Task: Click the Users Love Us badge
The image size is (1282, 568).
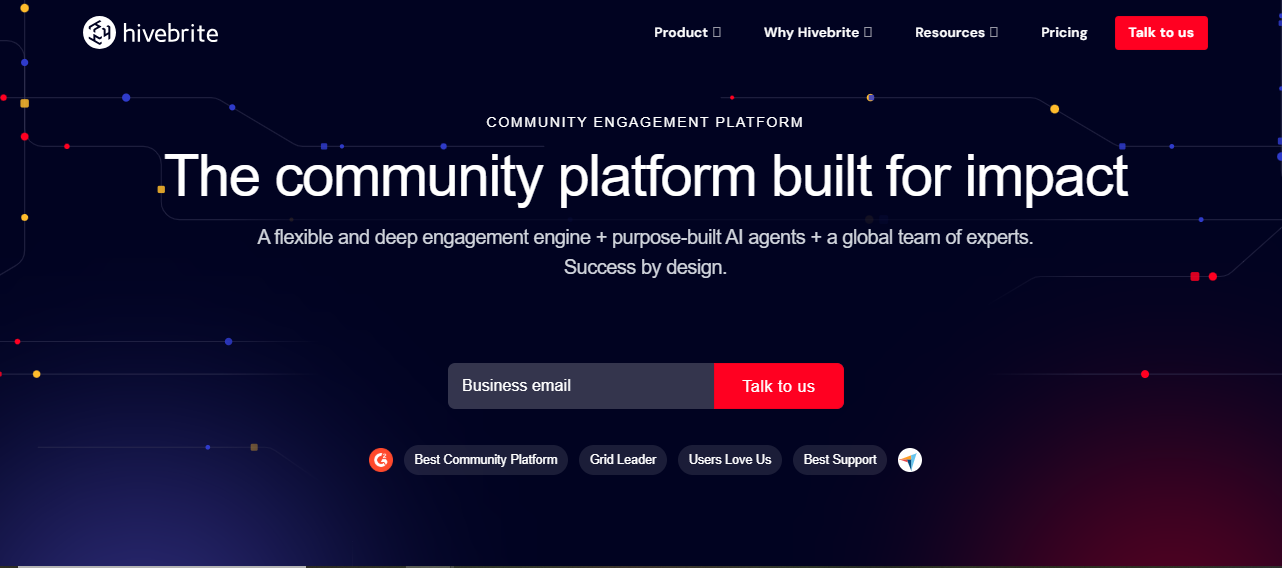Action: (x=730, y=460)
